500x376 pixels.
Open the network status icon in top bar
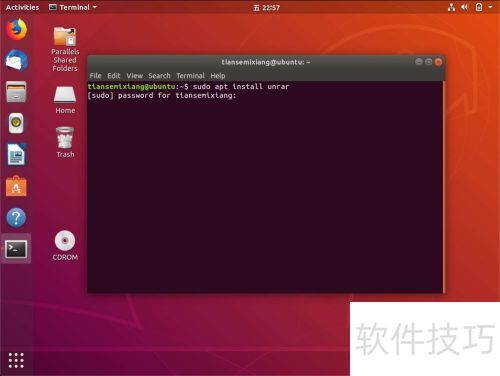[451, 7]
